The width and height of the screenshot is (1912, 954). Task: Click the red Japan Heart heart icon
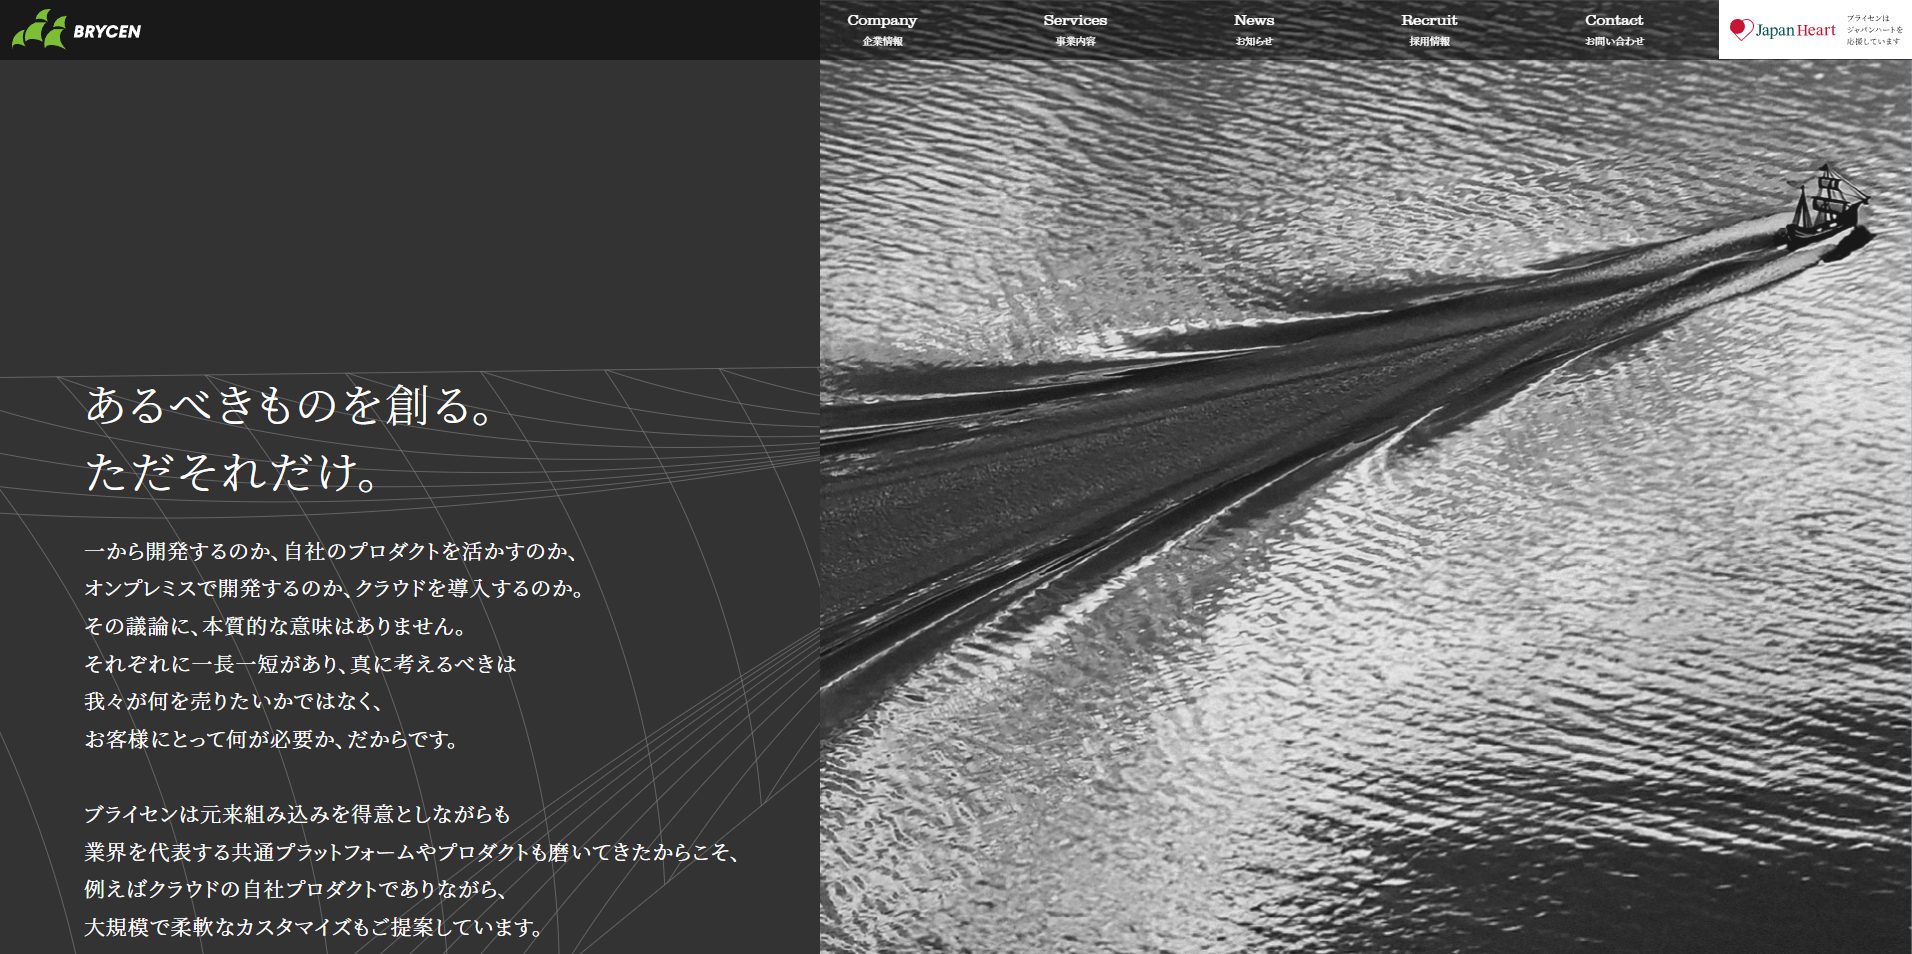coord(1741,30)
